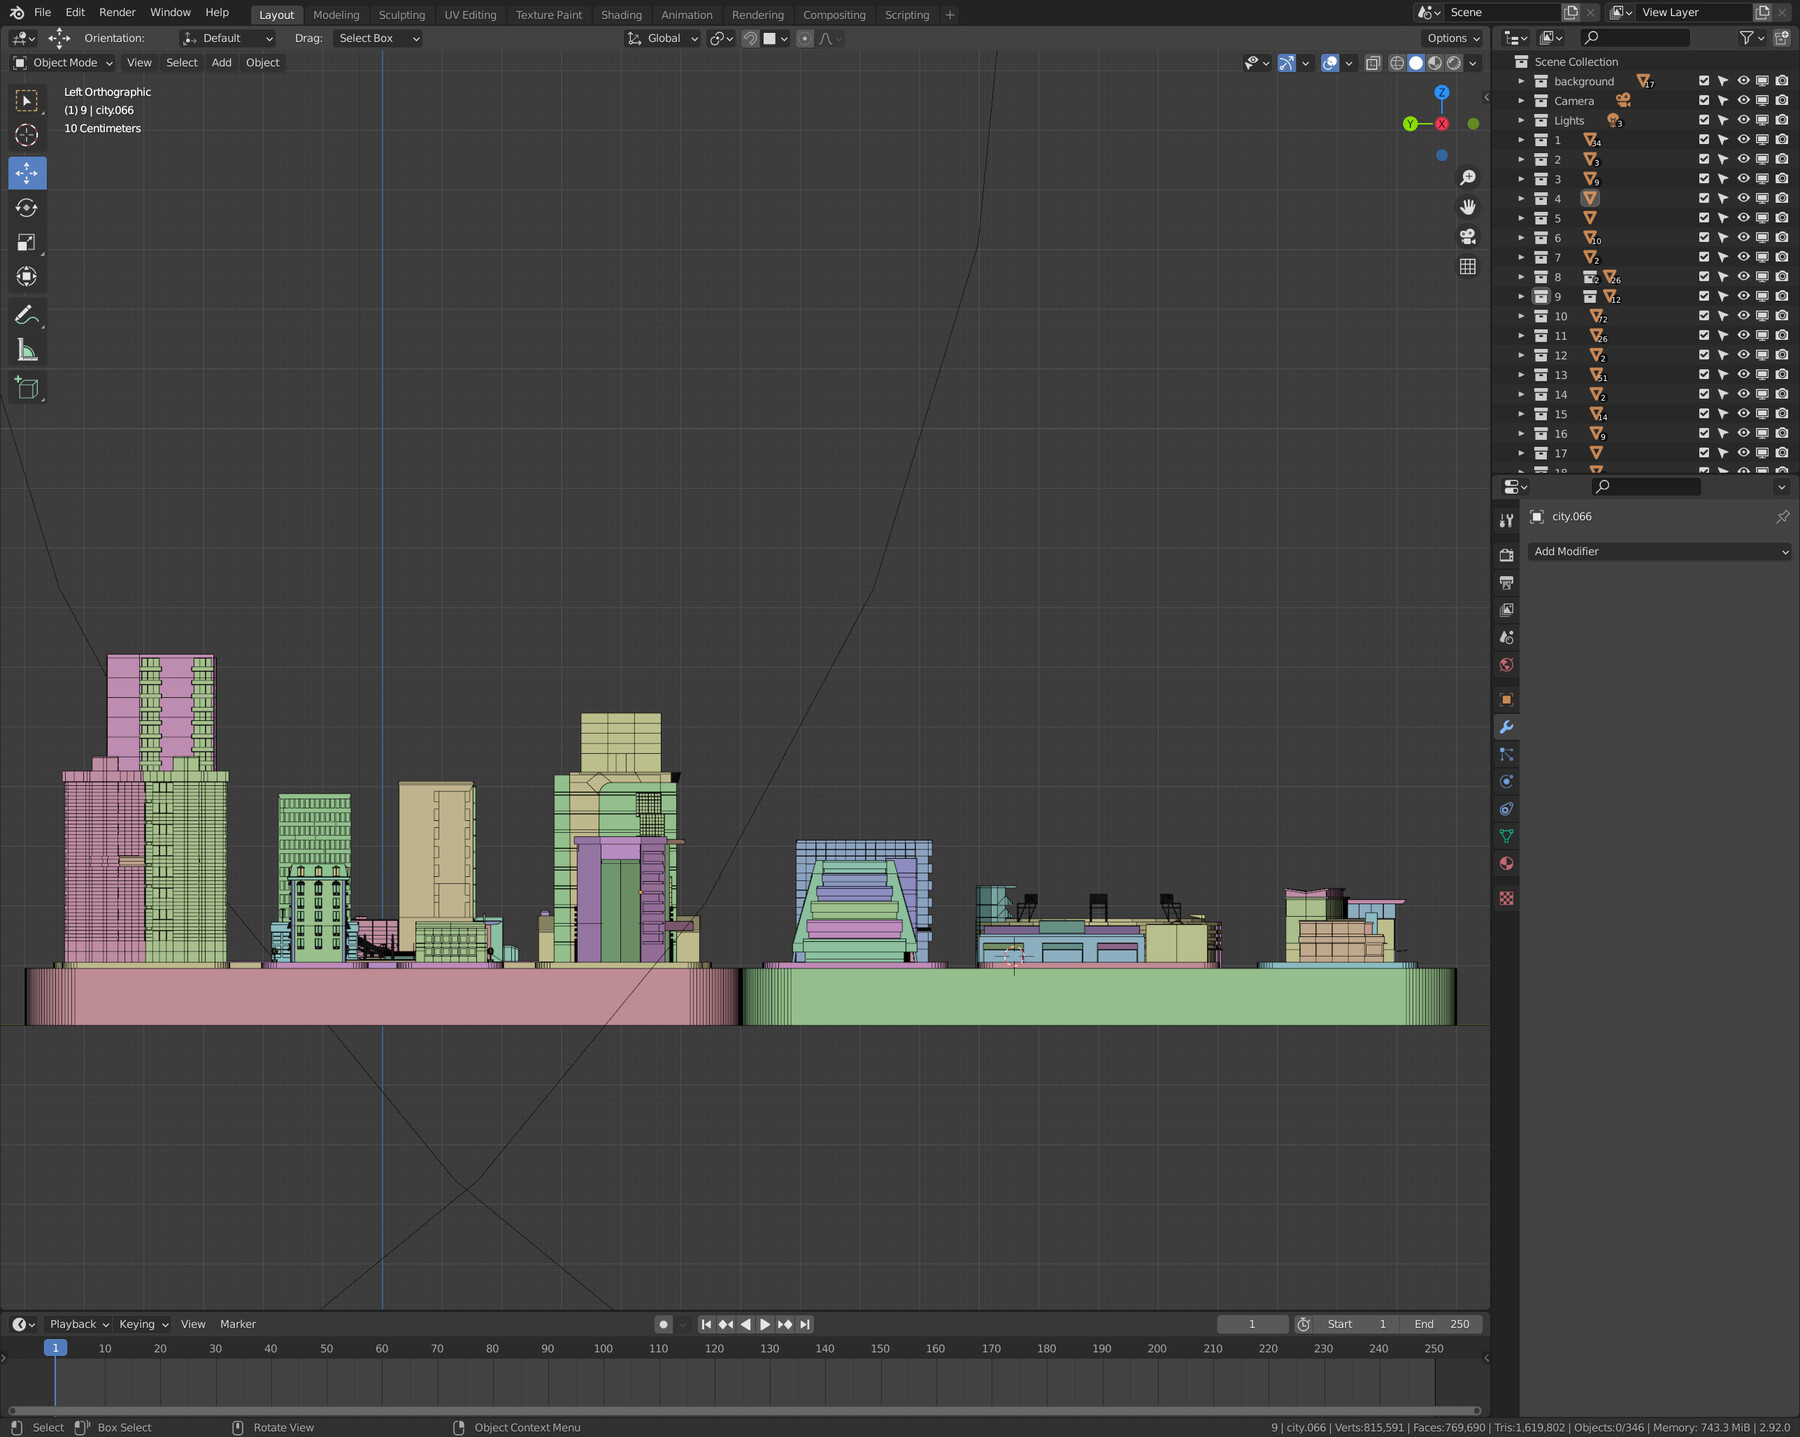Click the End frame field
The width and height of the screenshot is (1800, 1437).
[x=1441, y=1324]
